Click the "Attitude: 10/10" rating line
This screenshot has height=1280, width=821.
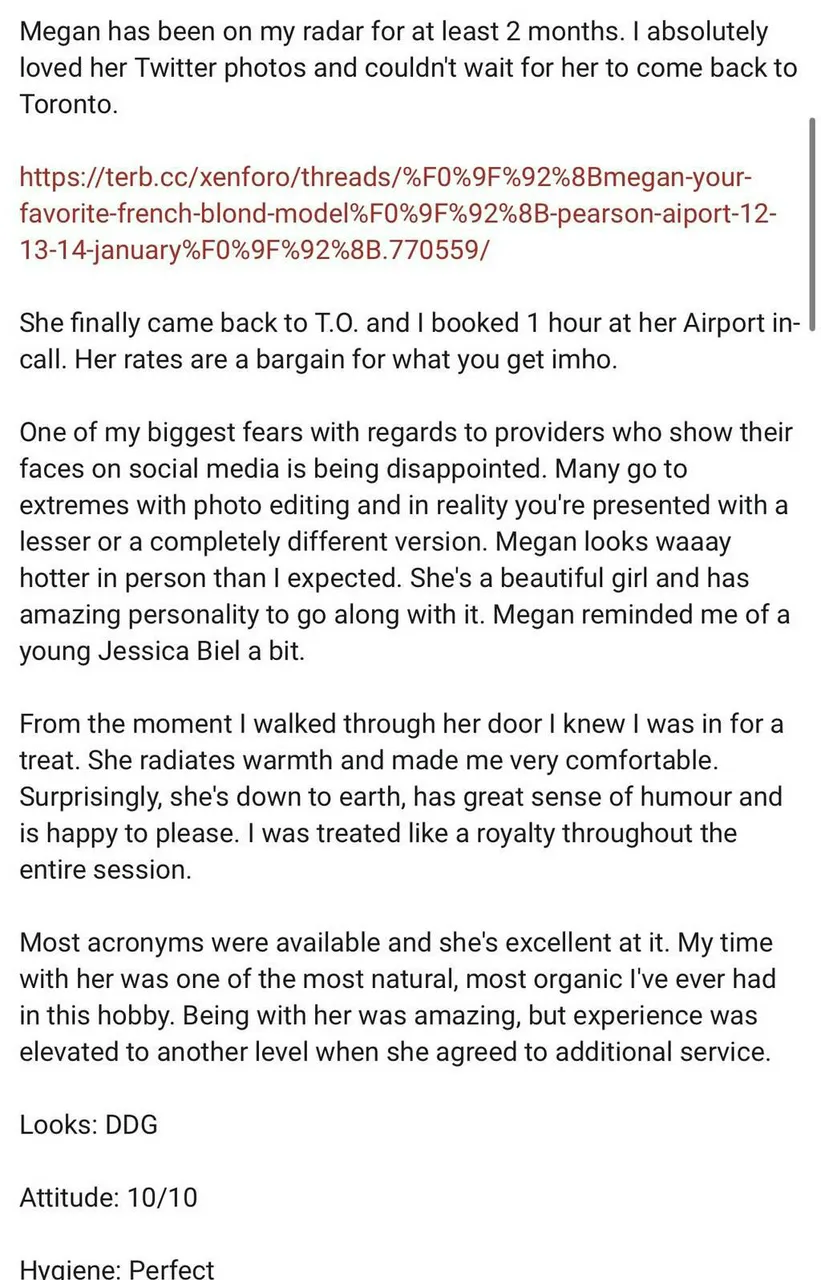click(x=108, y=1198)
